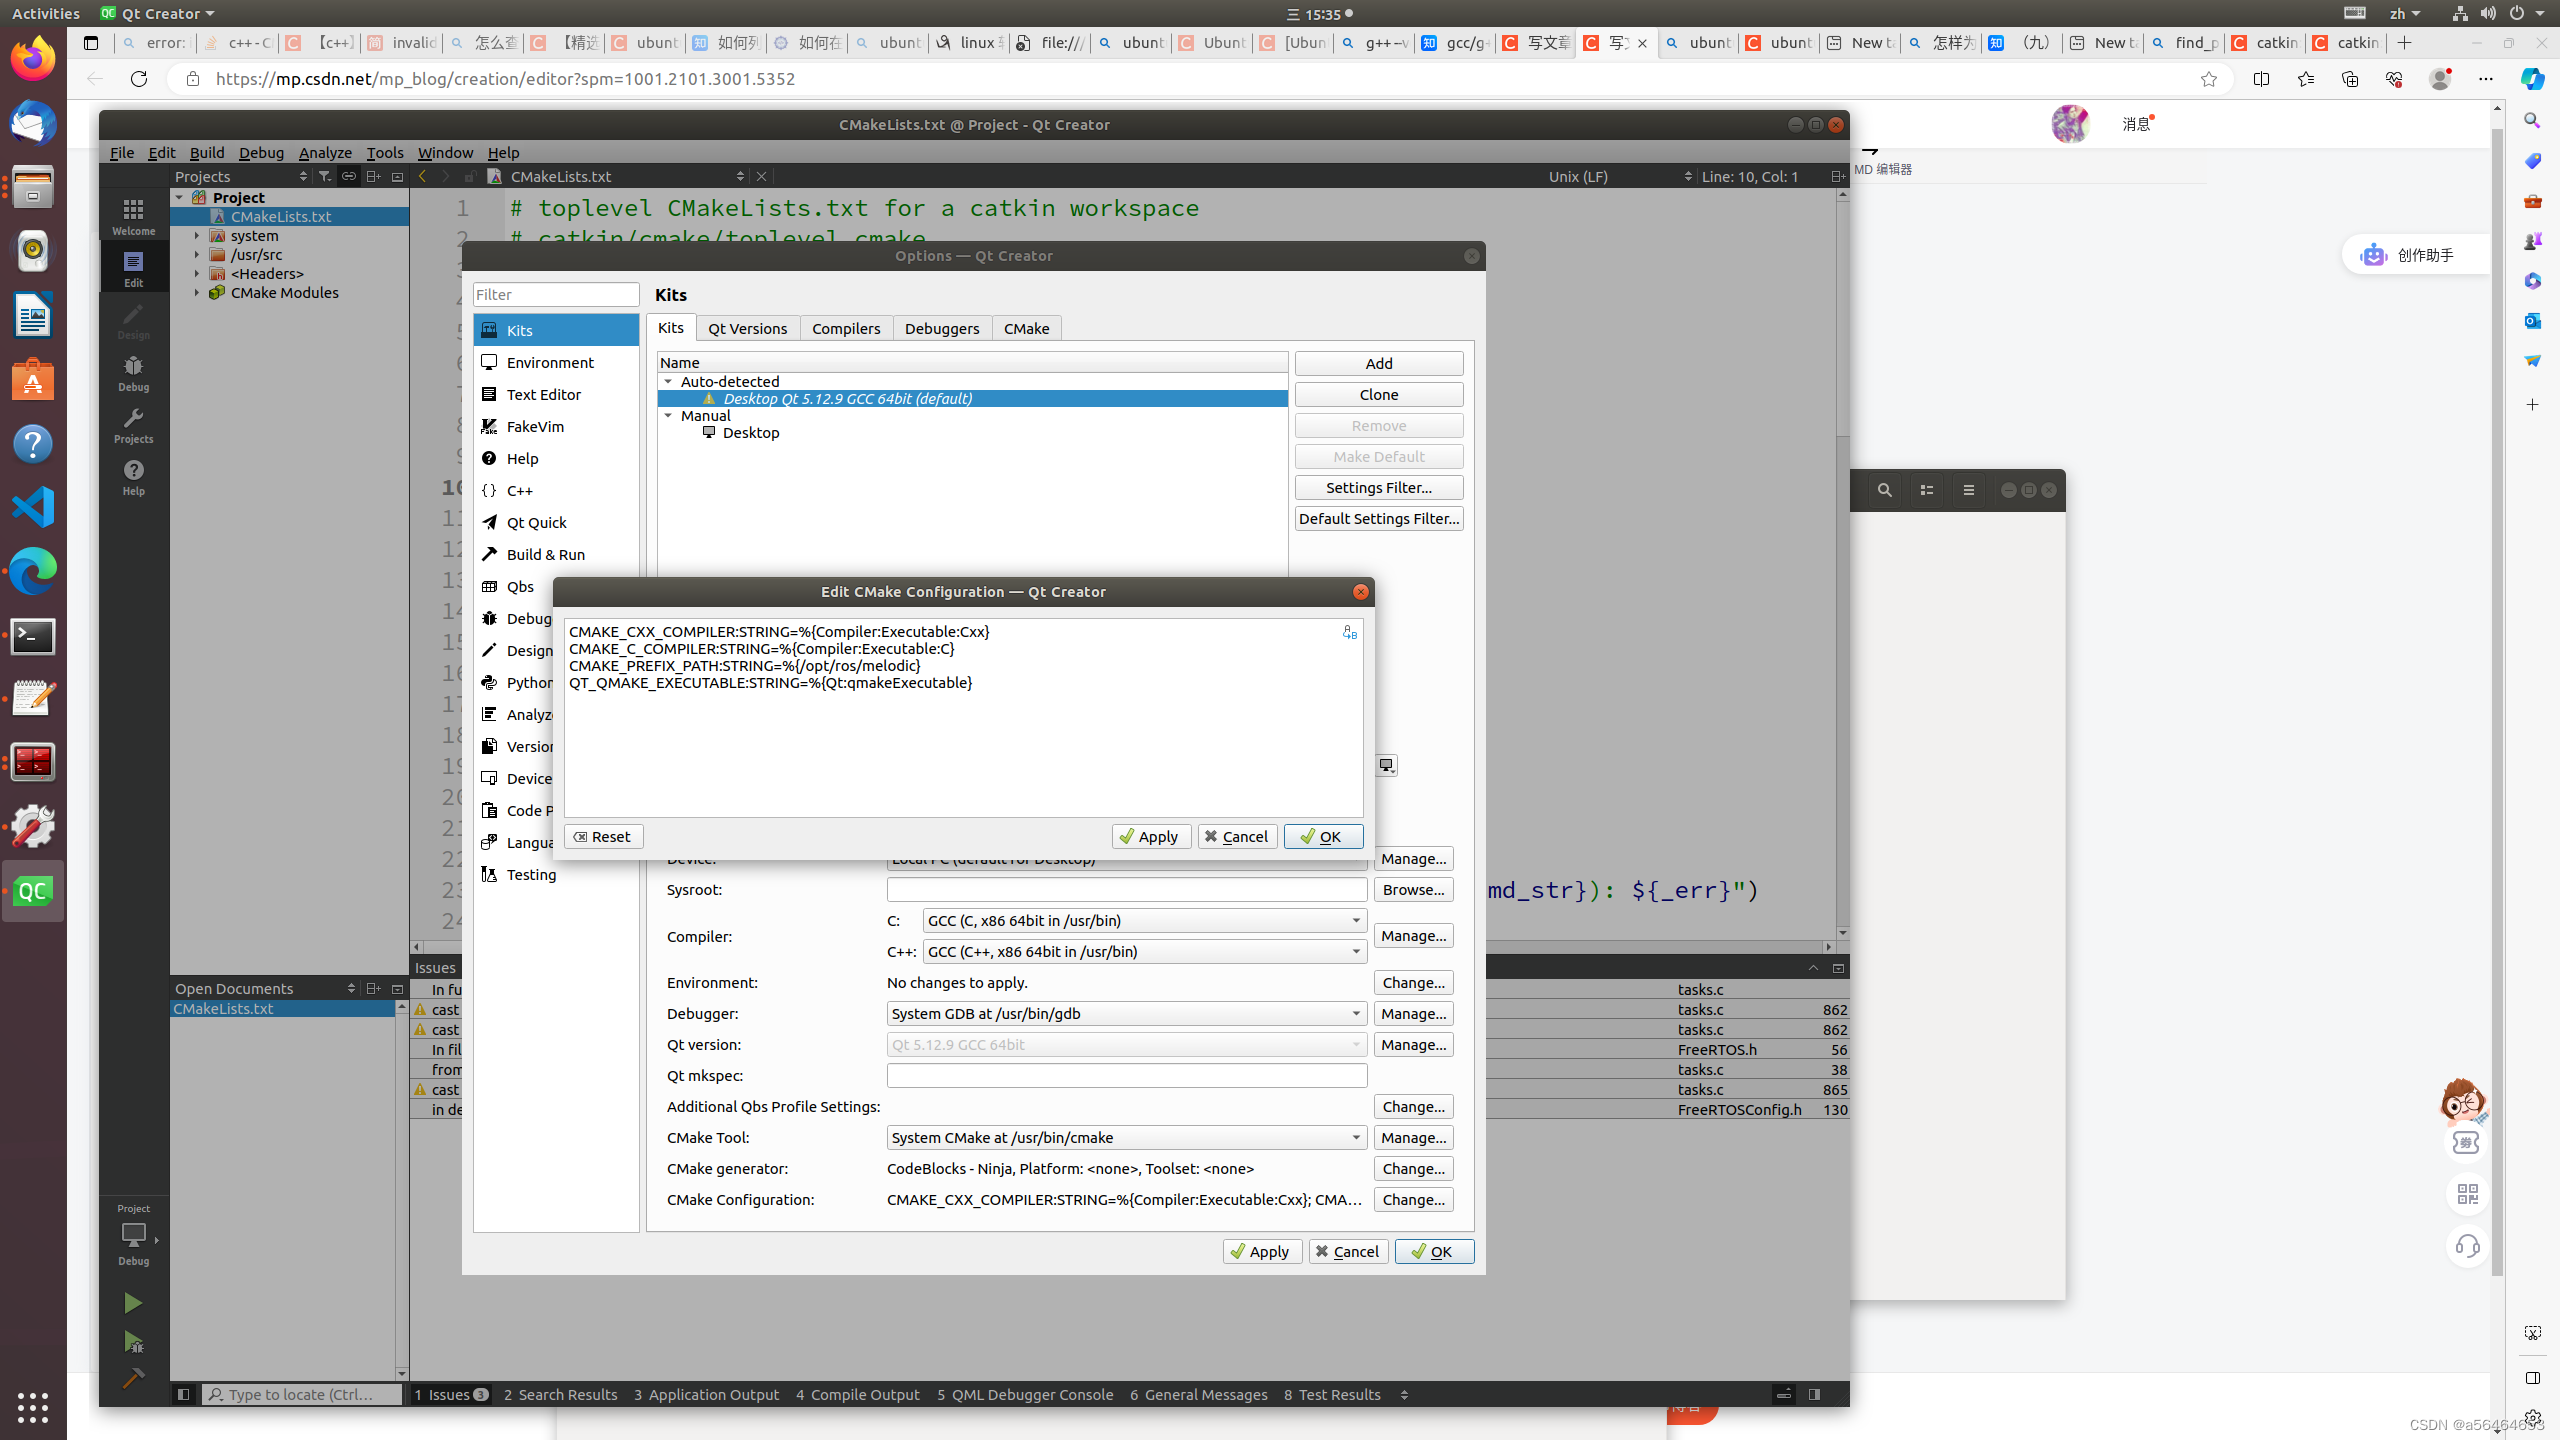This screenshot has width=2560, height=1440.
Task: Open the C++ compiler dropdown
Action: tap(1355, 951)
